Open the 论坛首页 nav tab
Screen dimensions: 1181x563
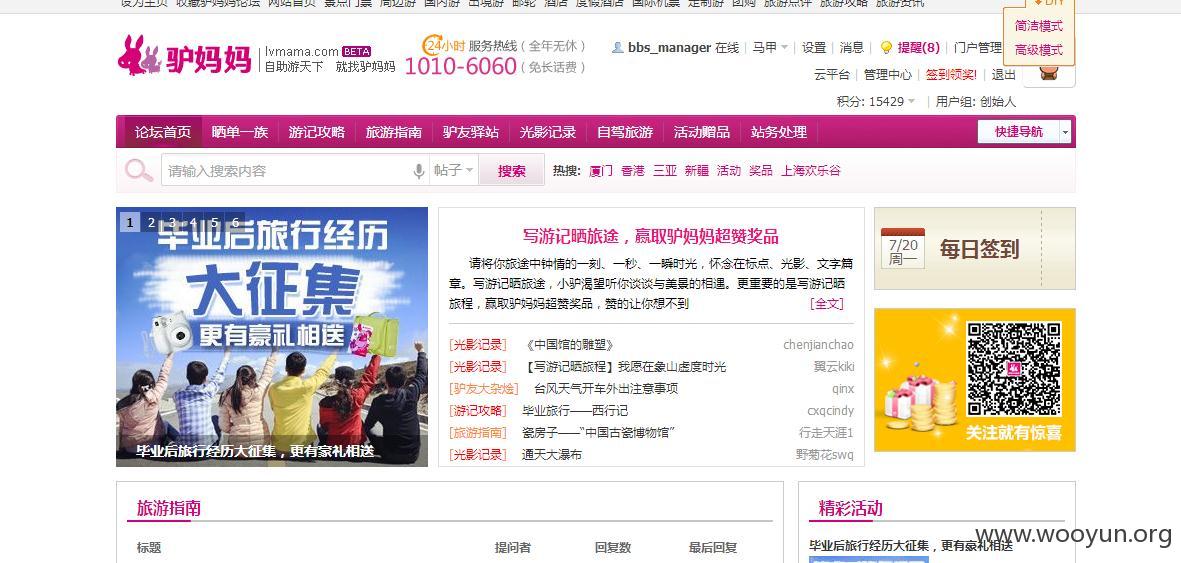point(163,132)
